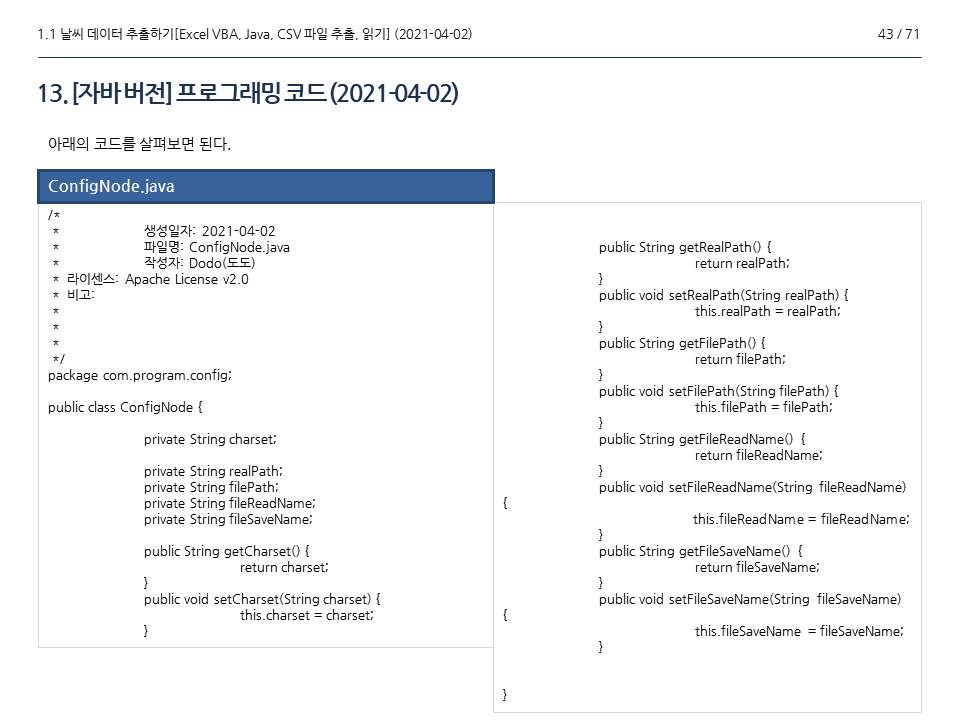Click 'public void setFilePath(String filePath) {' line

point(718,391)
